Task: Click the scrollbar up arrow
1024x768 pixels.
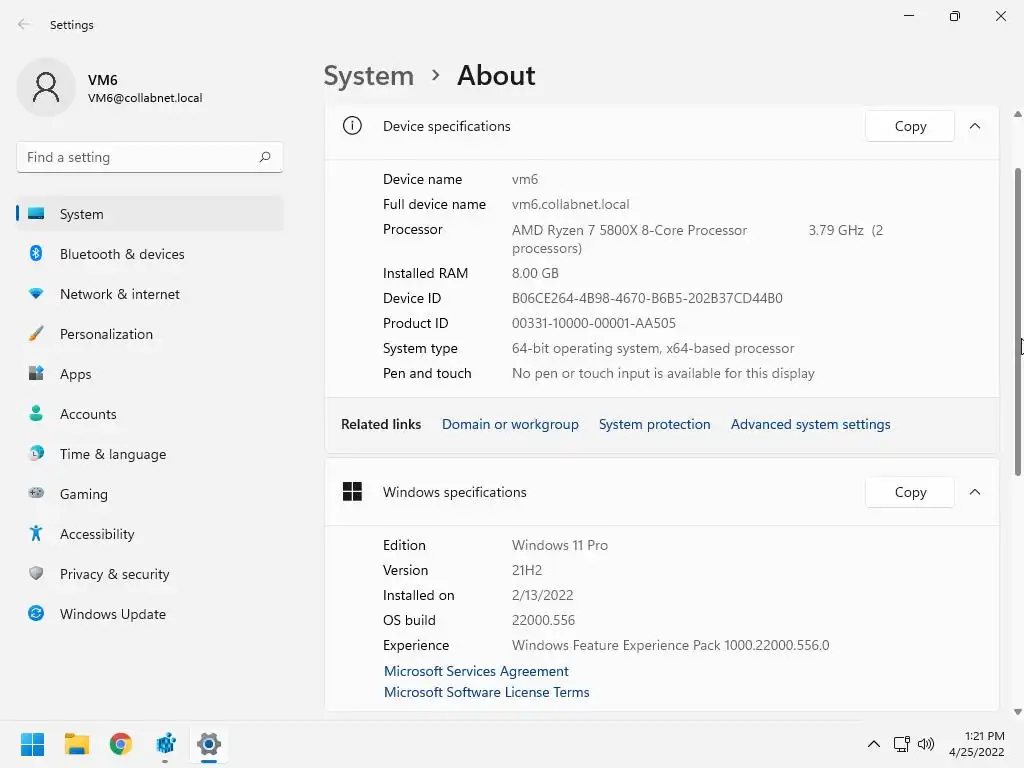Action: point(1017,114)
